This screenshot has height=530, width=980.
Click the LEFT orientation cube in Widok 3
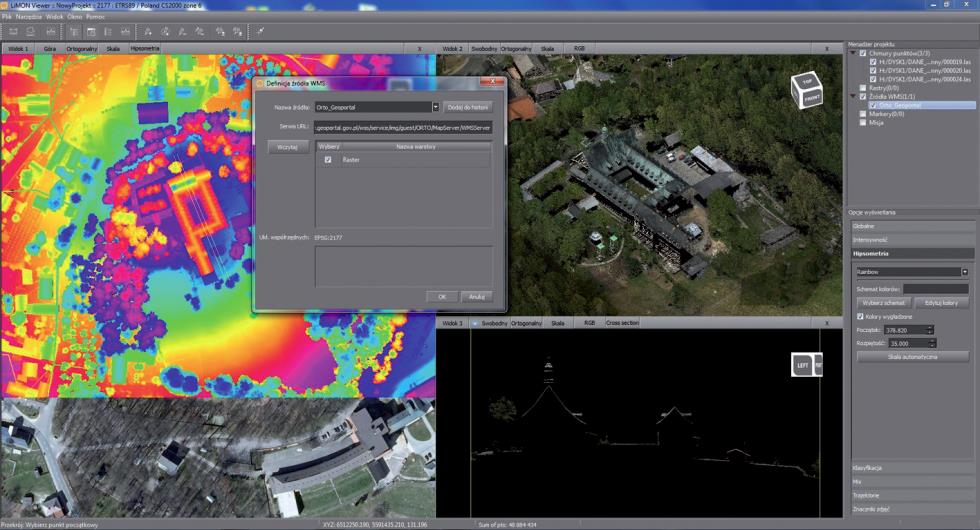point(807,365)
